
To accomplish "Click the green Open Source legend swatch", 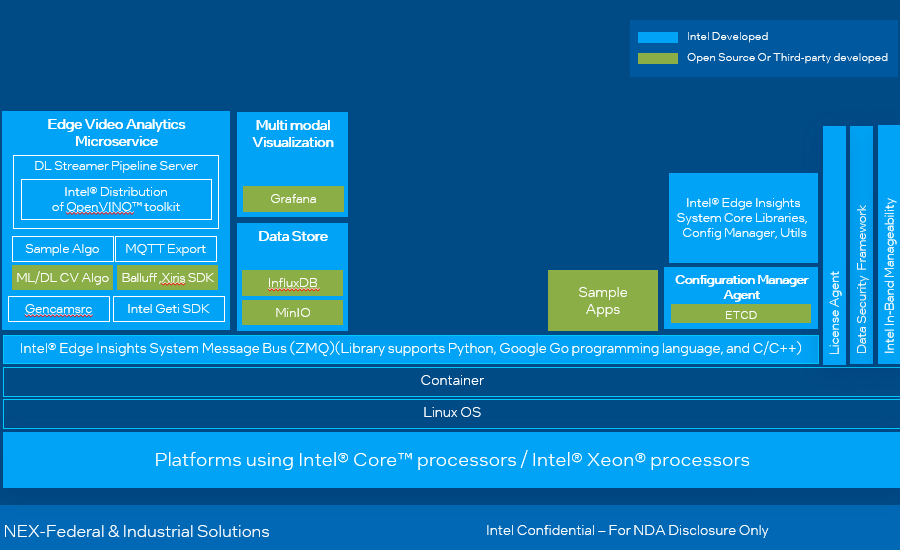I will coord(657,58).
